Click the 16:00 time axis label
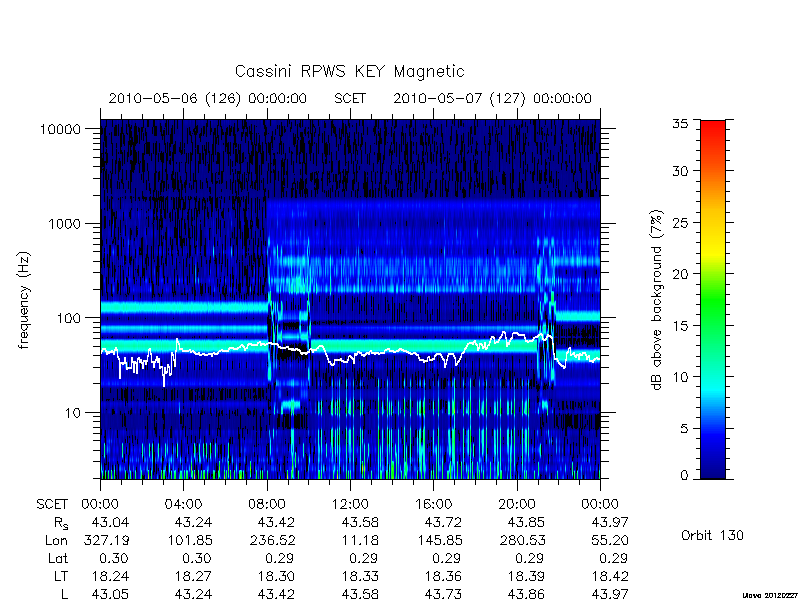The width and height of the screenshot is (800, 600). click(x=433, y=505)
